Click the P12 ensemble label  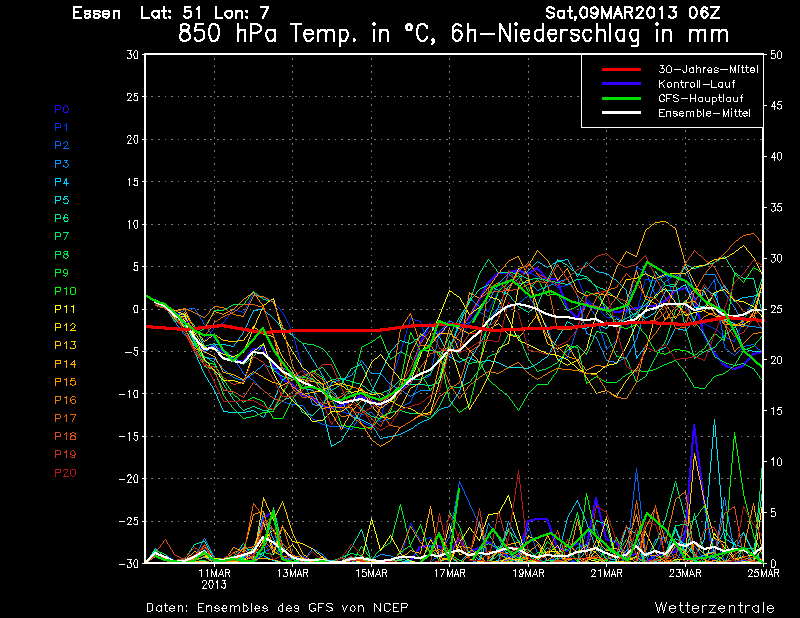tap(65, 327)
